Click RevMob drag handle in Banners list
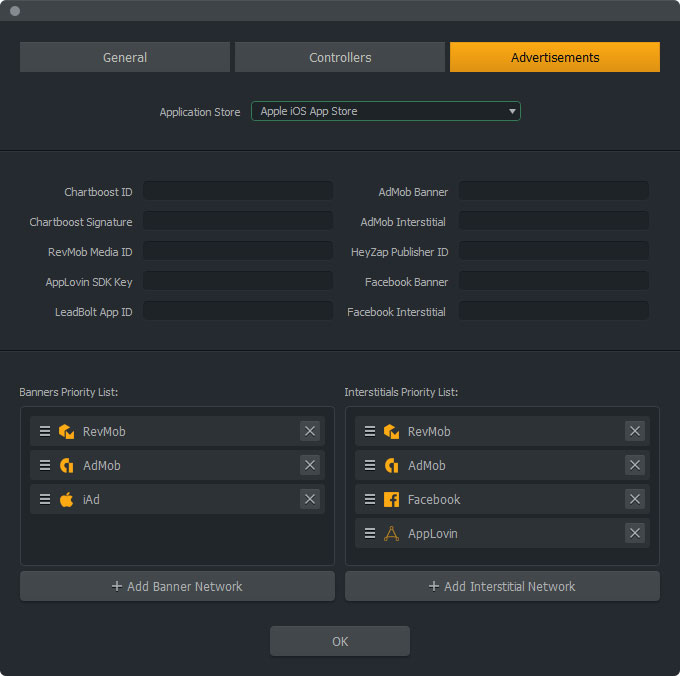The width and height of the screenshot is (680, 676). pyautogui.click(x=45, y=431)
